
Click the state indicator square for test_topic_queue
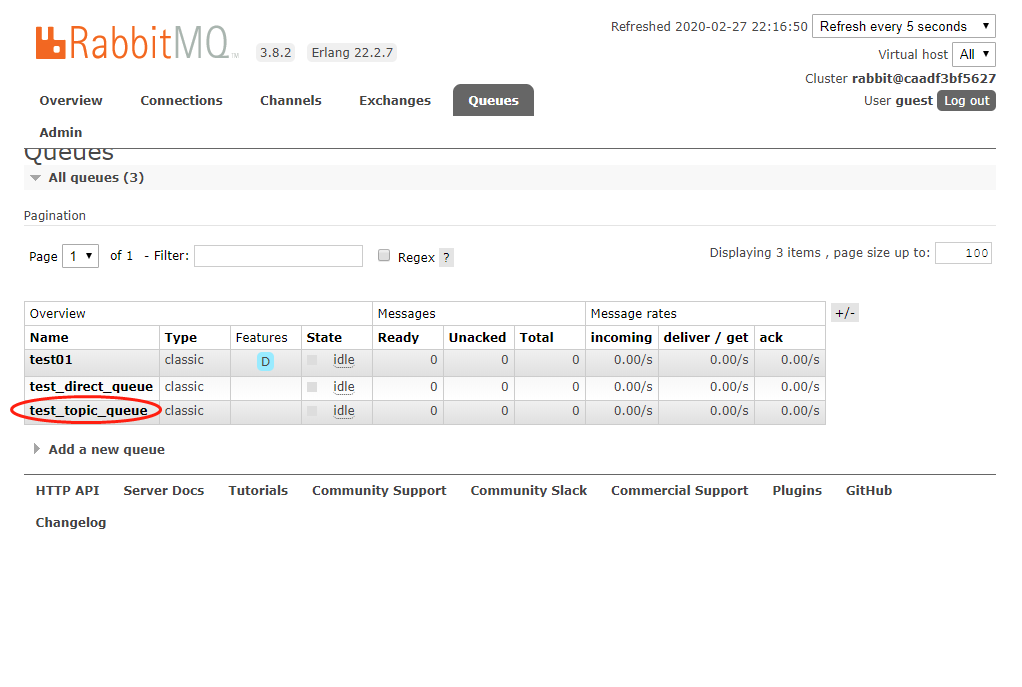(x=312, y=411)
